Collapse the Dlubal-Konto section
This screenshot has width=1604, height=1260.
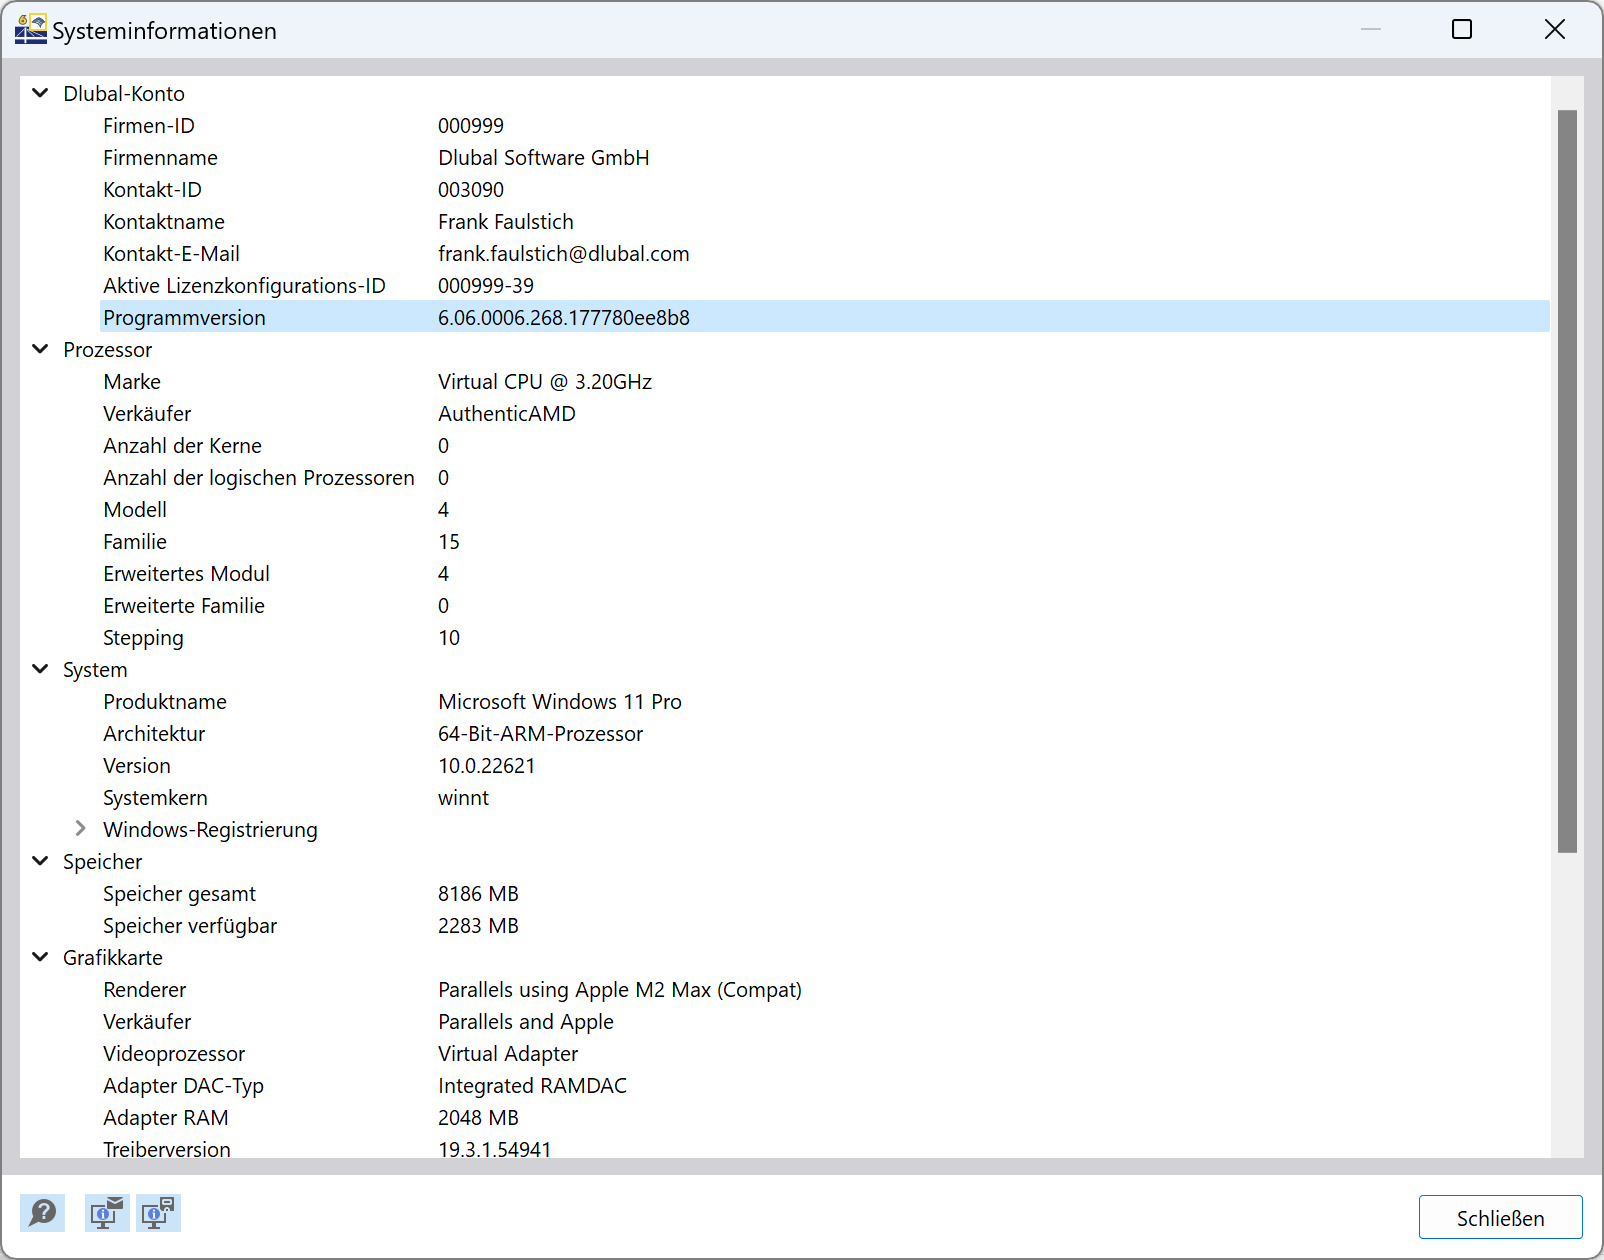tap(40, 92)
